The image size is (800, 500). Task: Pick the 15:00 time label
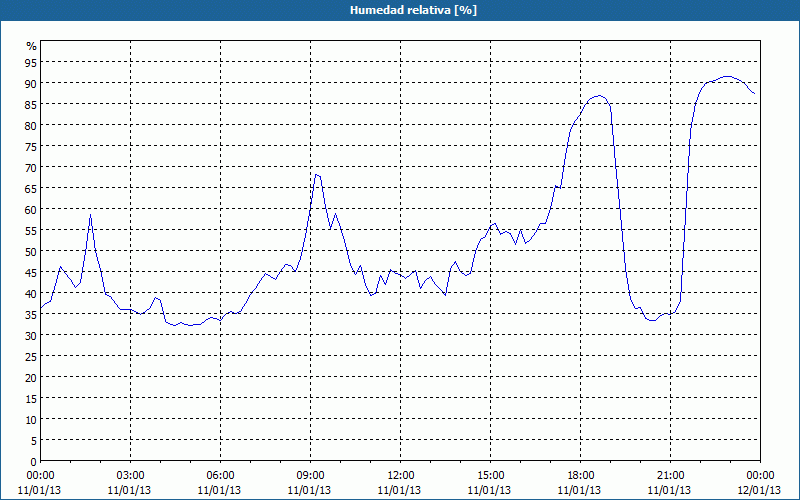(490, 476)
